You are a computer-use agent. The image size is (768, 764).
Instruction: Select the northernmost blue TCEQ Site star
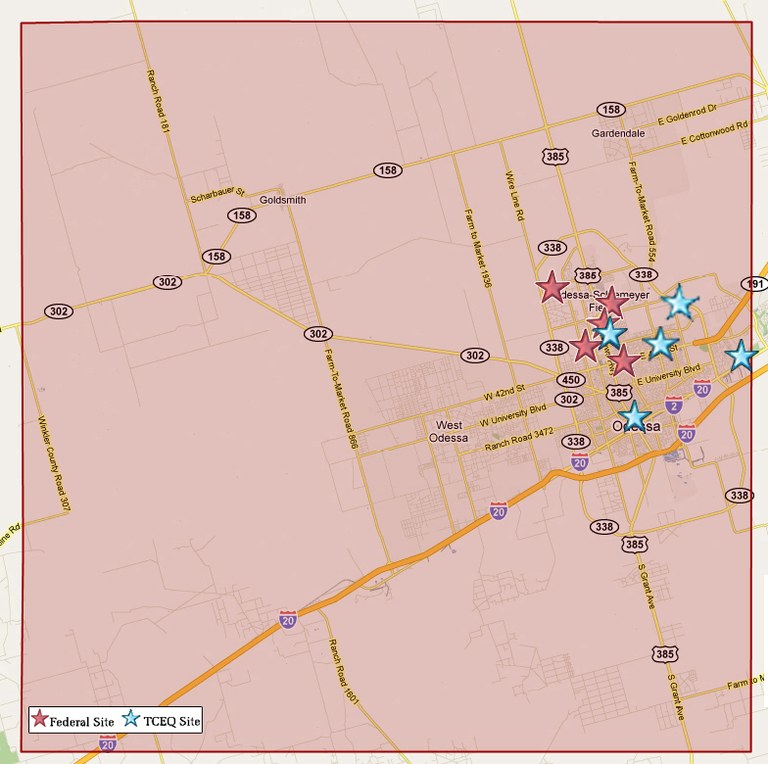[679, 301]
